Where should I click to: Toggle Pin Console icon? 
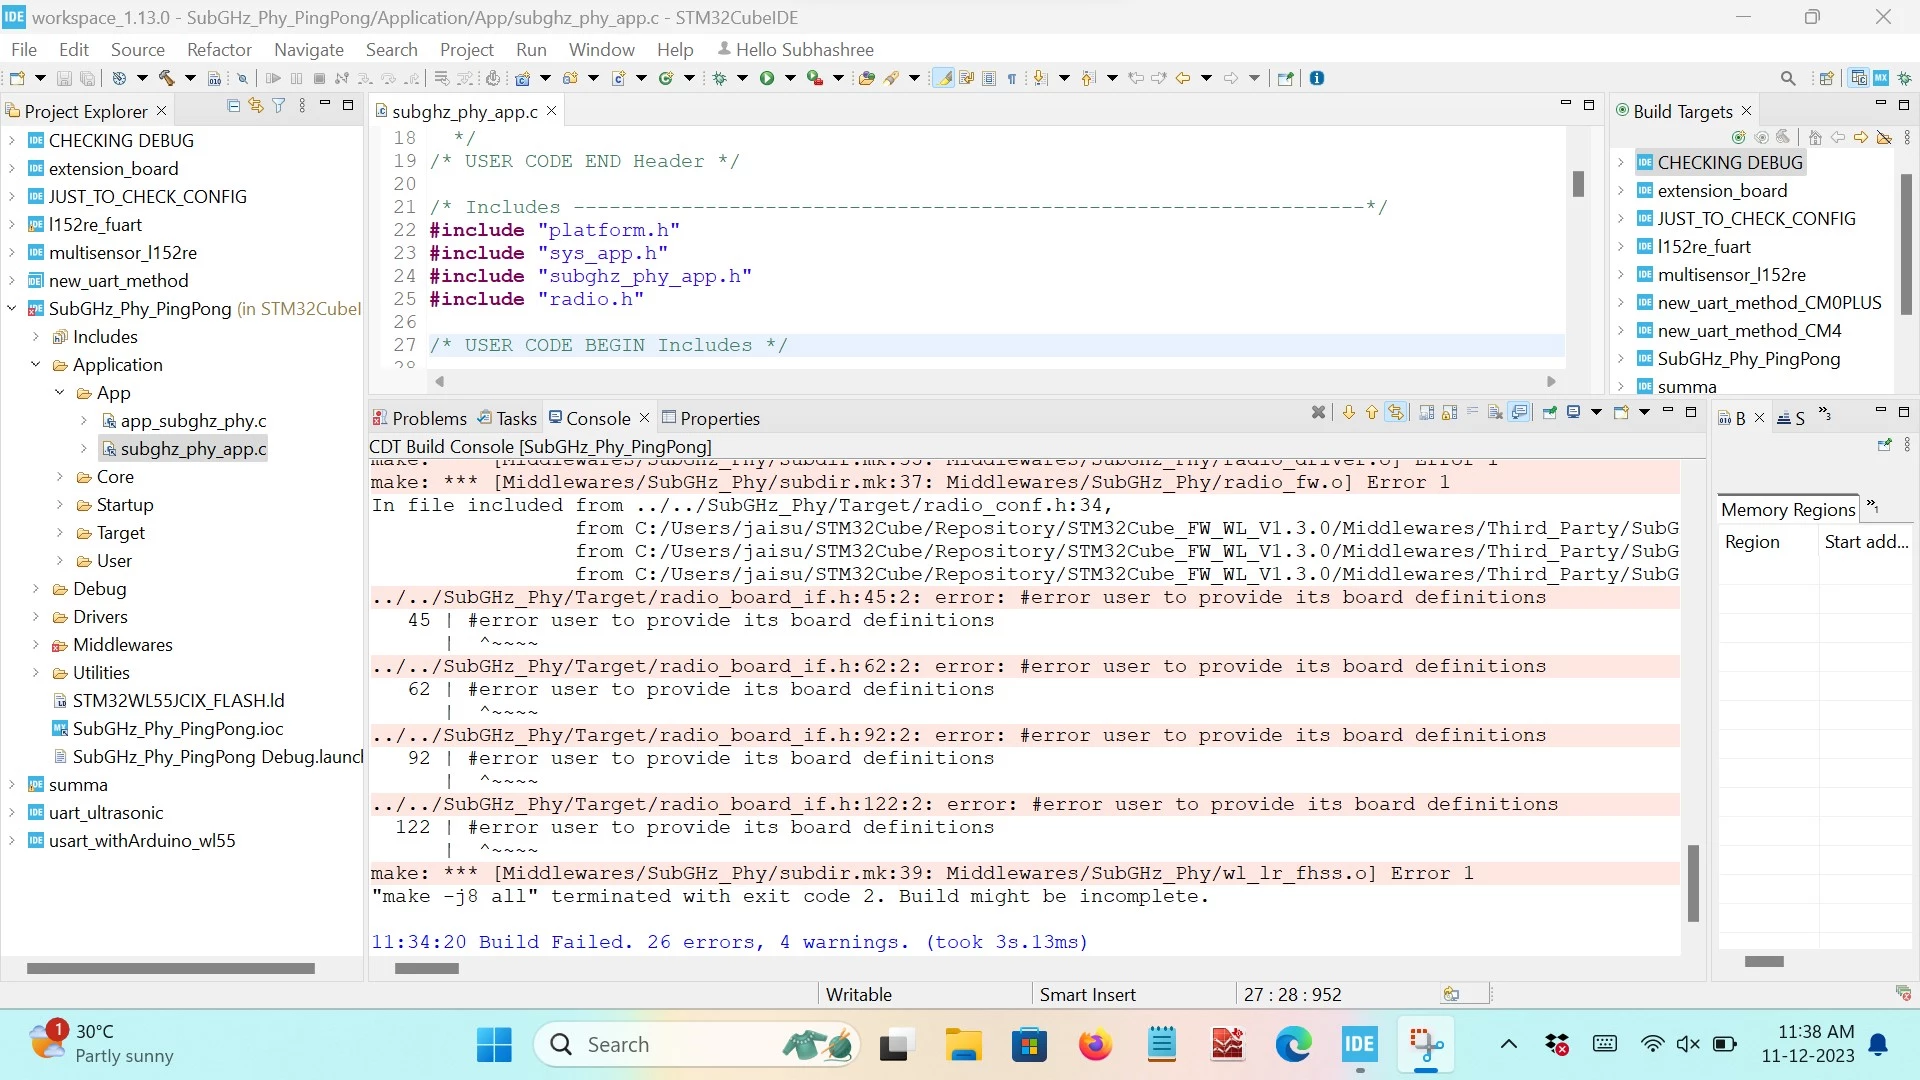click(1550, 412)
